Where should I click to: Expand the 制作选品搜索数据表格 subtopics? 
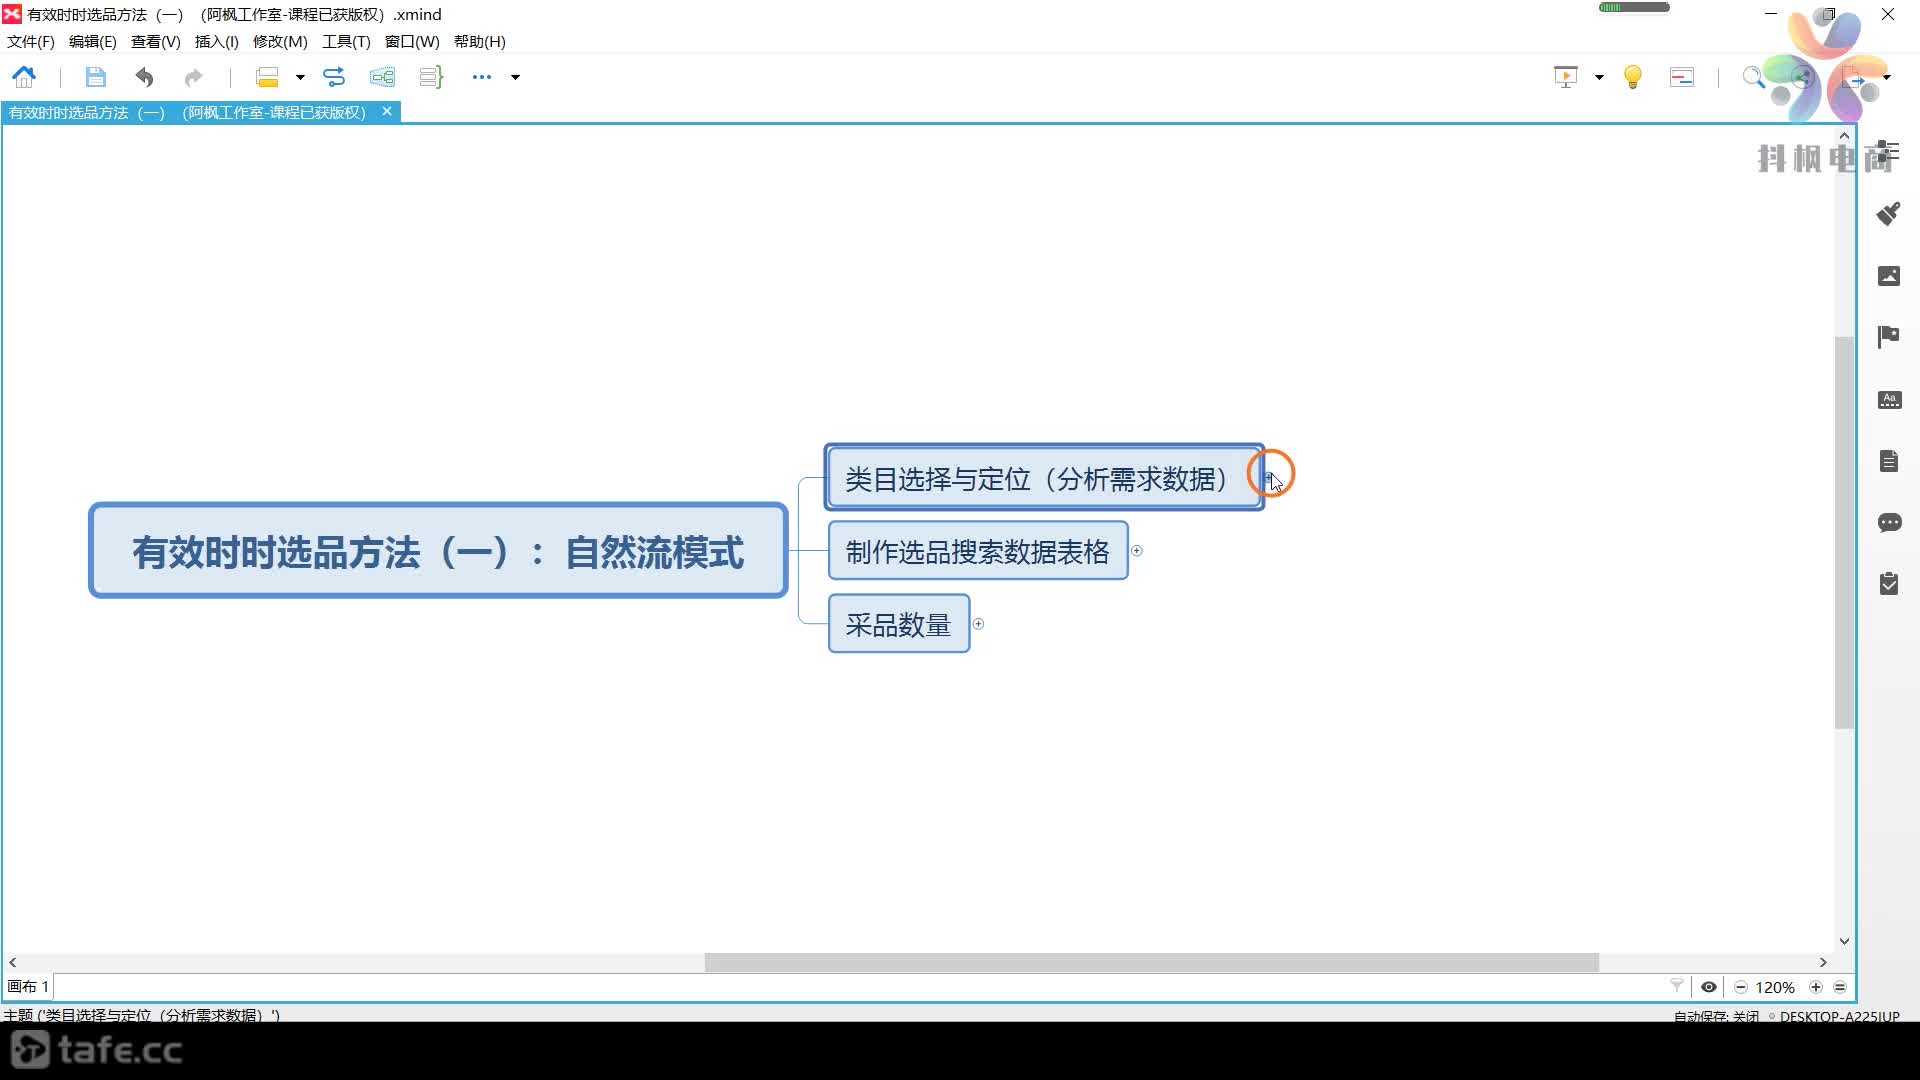[1137, 551]
